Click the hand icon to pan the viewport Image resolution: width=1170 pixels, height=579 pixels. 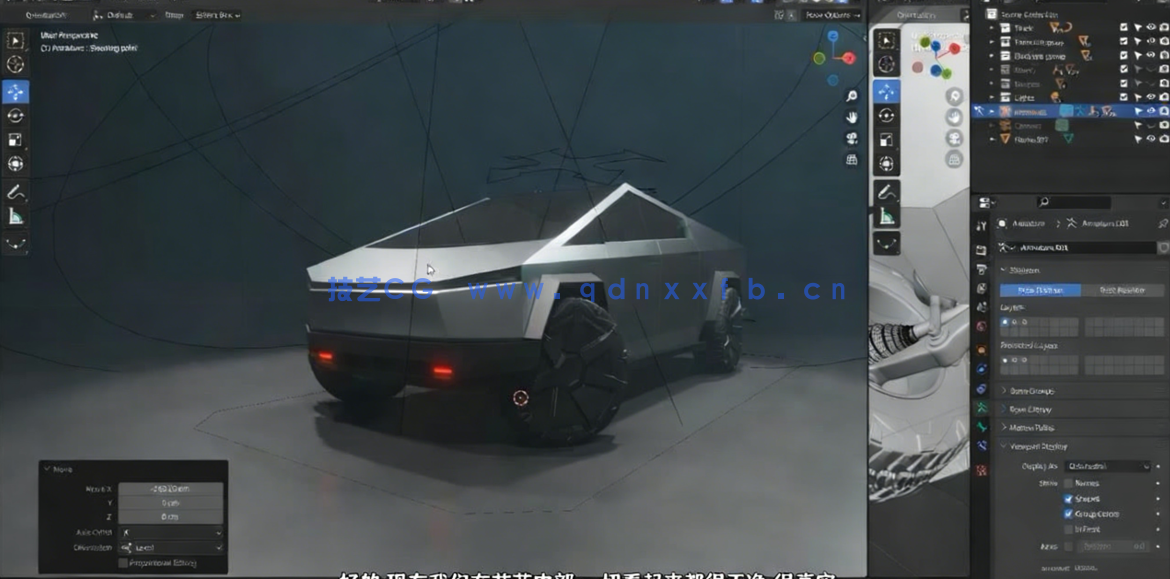(x=851, y=118)
